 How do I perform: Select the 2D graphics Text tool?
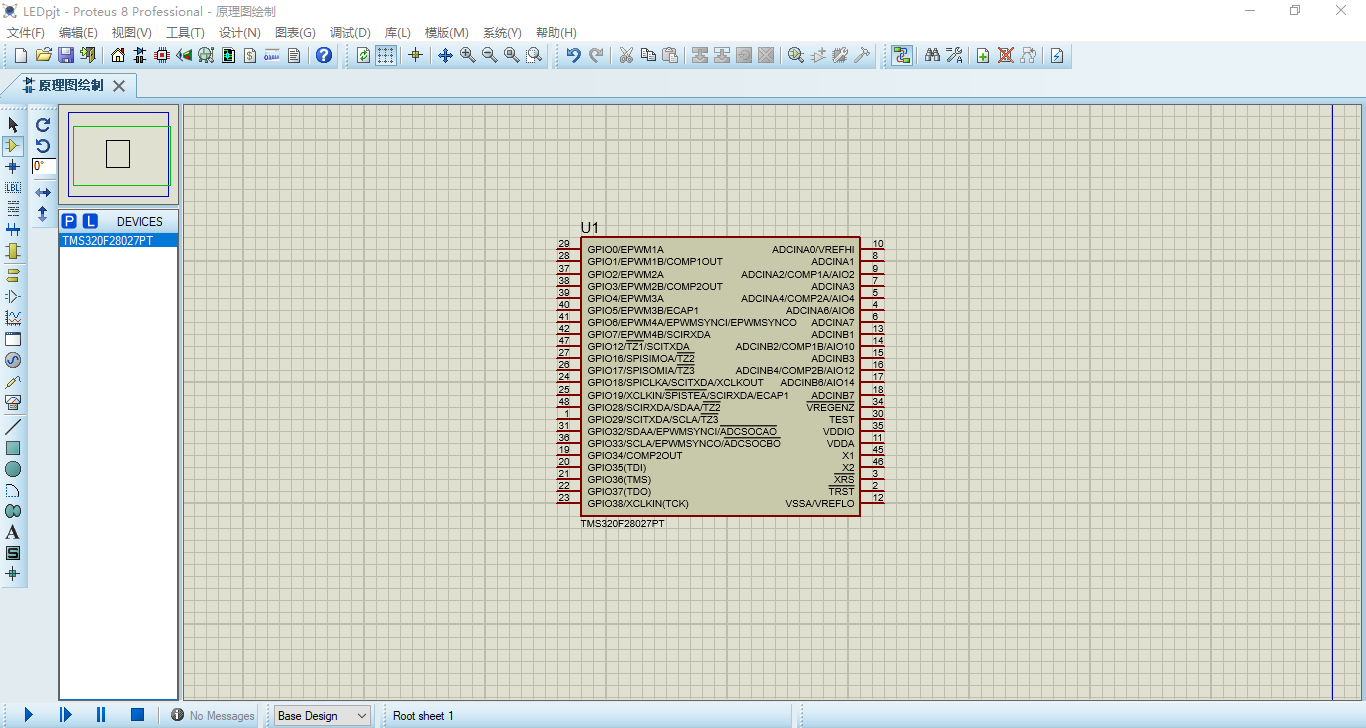point(13,532)
